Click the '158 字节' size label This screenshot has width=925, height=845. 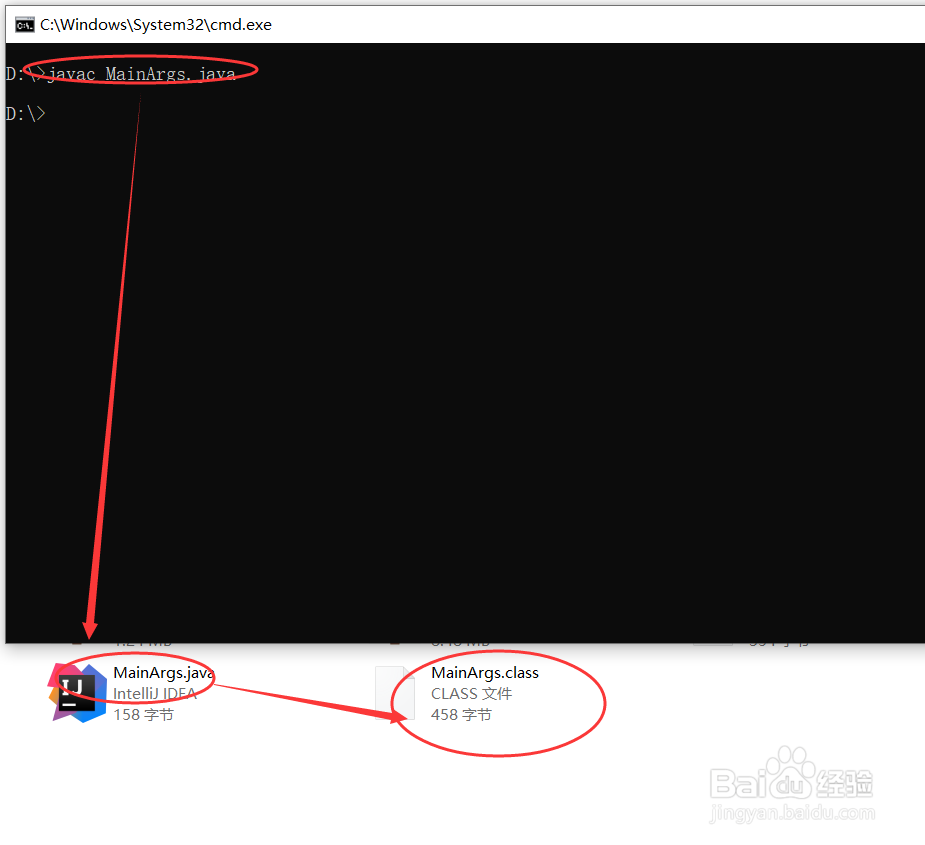coord(143,715)
